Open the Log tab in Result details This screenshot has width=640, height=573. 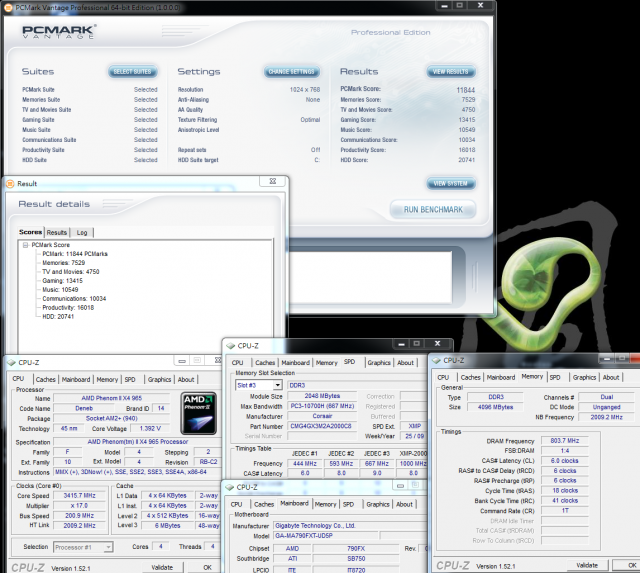82,232
